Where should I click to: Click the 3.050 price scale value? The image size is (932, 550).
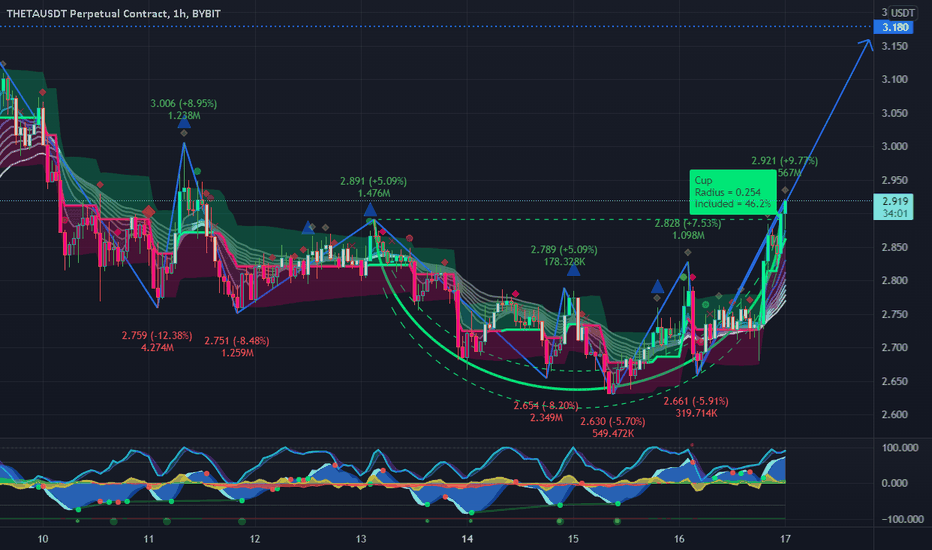click(895, 114)
